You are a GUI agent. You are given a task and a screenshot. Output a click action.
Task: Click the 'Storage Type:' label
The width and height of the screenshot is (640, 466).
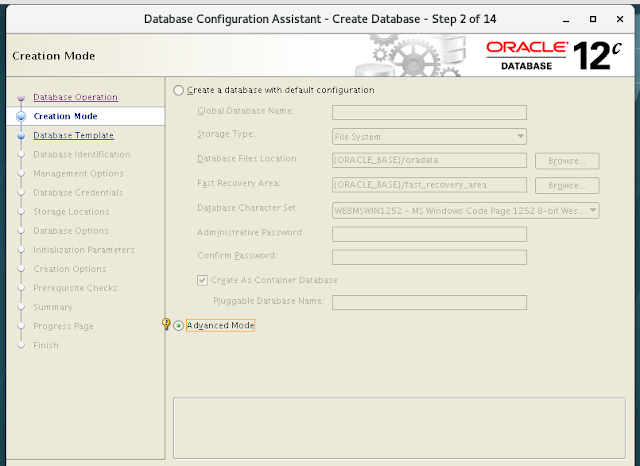226,134
